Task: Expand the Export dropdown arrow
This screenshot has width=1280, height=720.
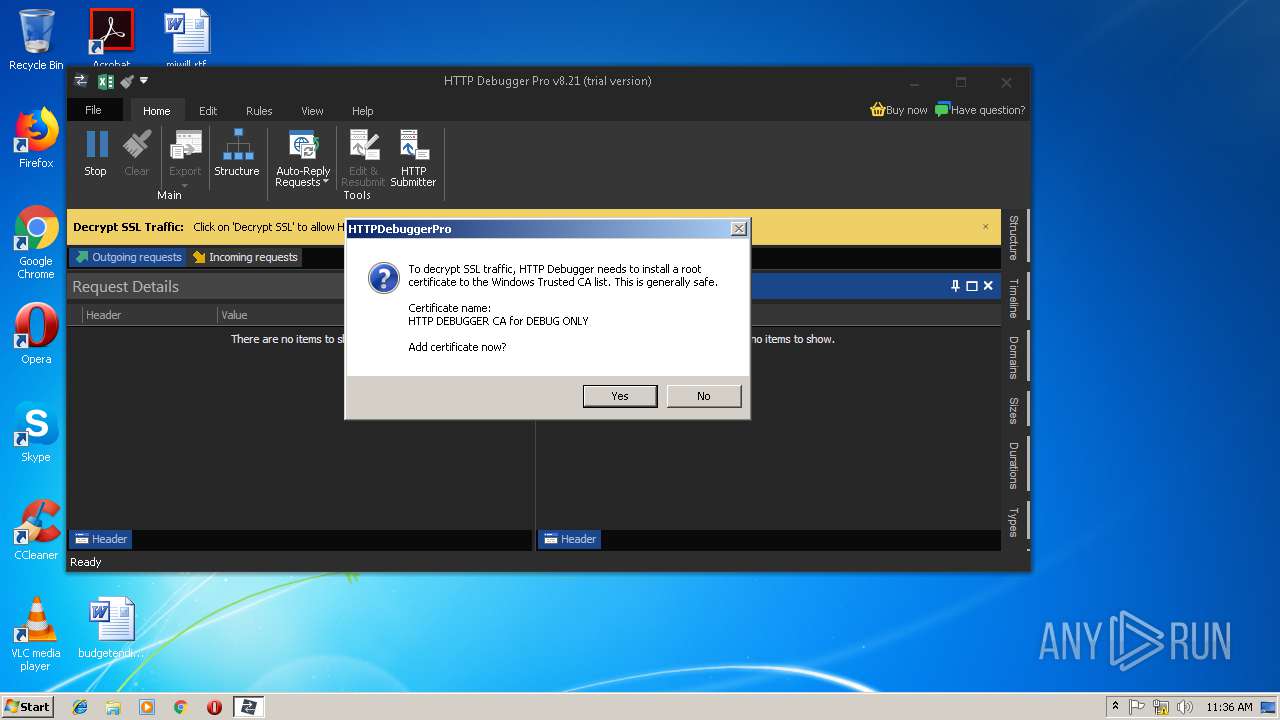Action: coord(185,185)
